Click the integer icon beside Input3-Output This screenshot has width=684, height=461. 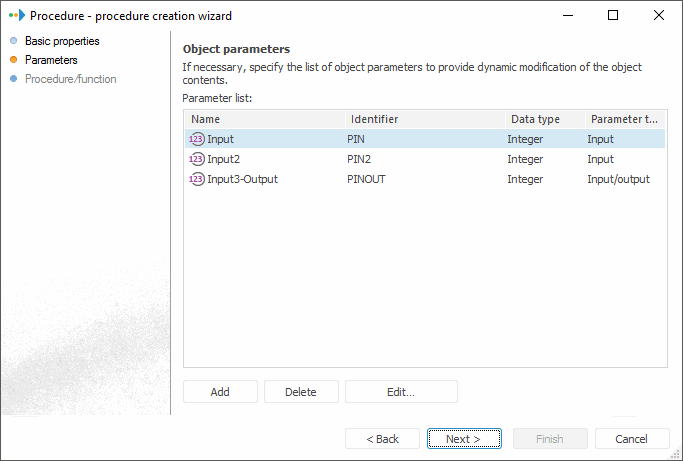[197, 179]
